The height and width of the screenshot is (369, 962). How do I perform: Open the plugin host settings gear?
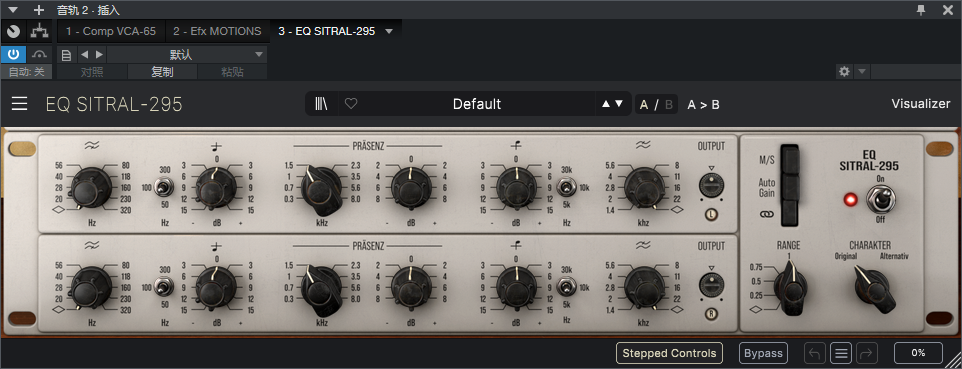pos(844,72)
